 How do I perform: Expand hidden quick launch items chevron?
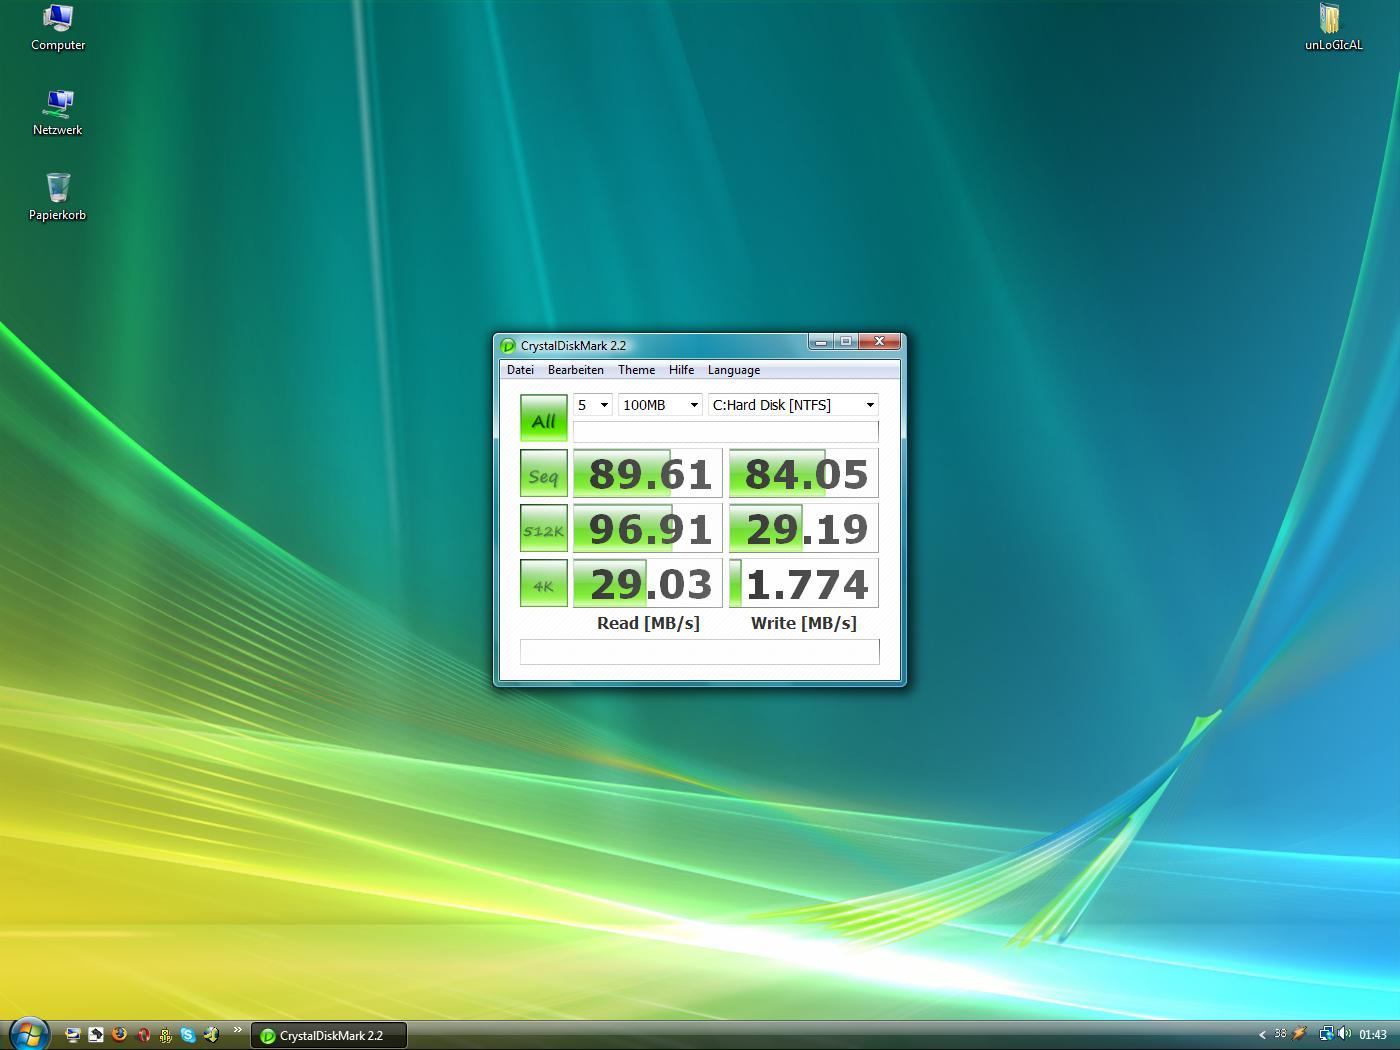238,1030
